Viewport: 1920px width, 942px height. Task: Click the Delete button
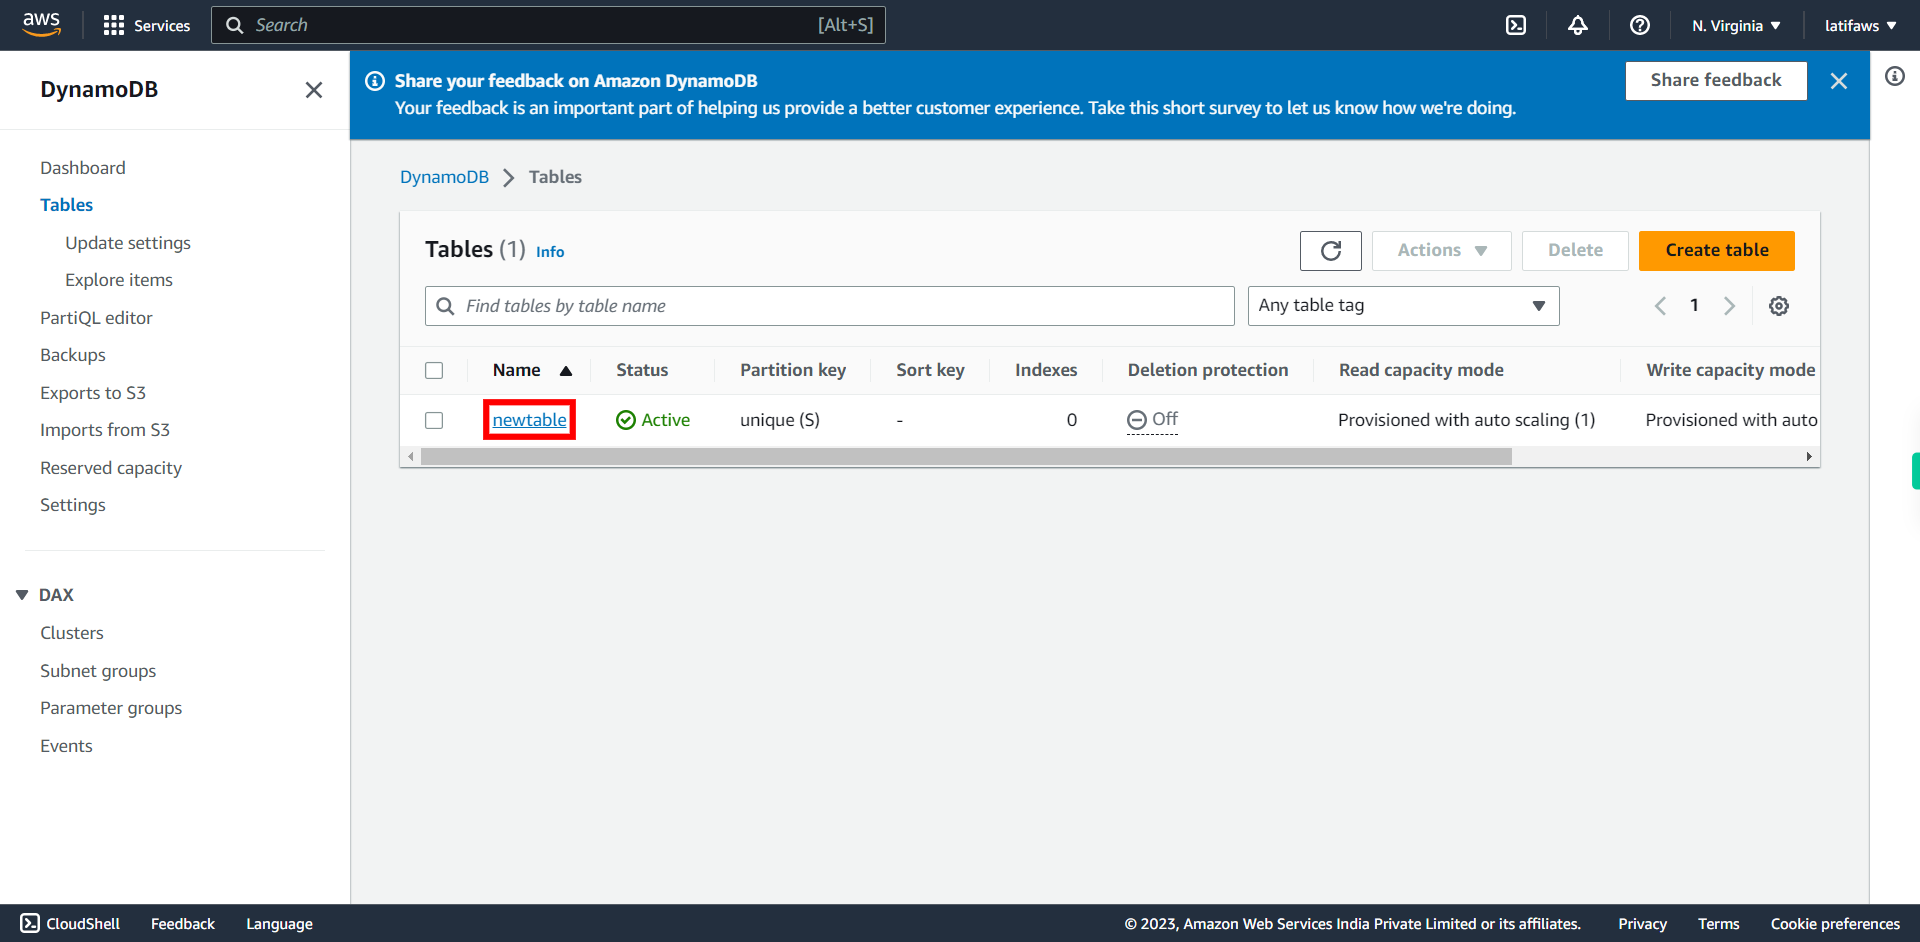[x=1575, y=251]
